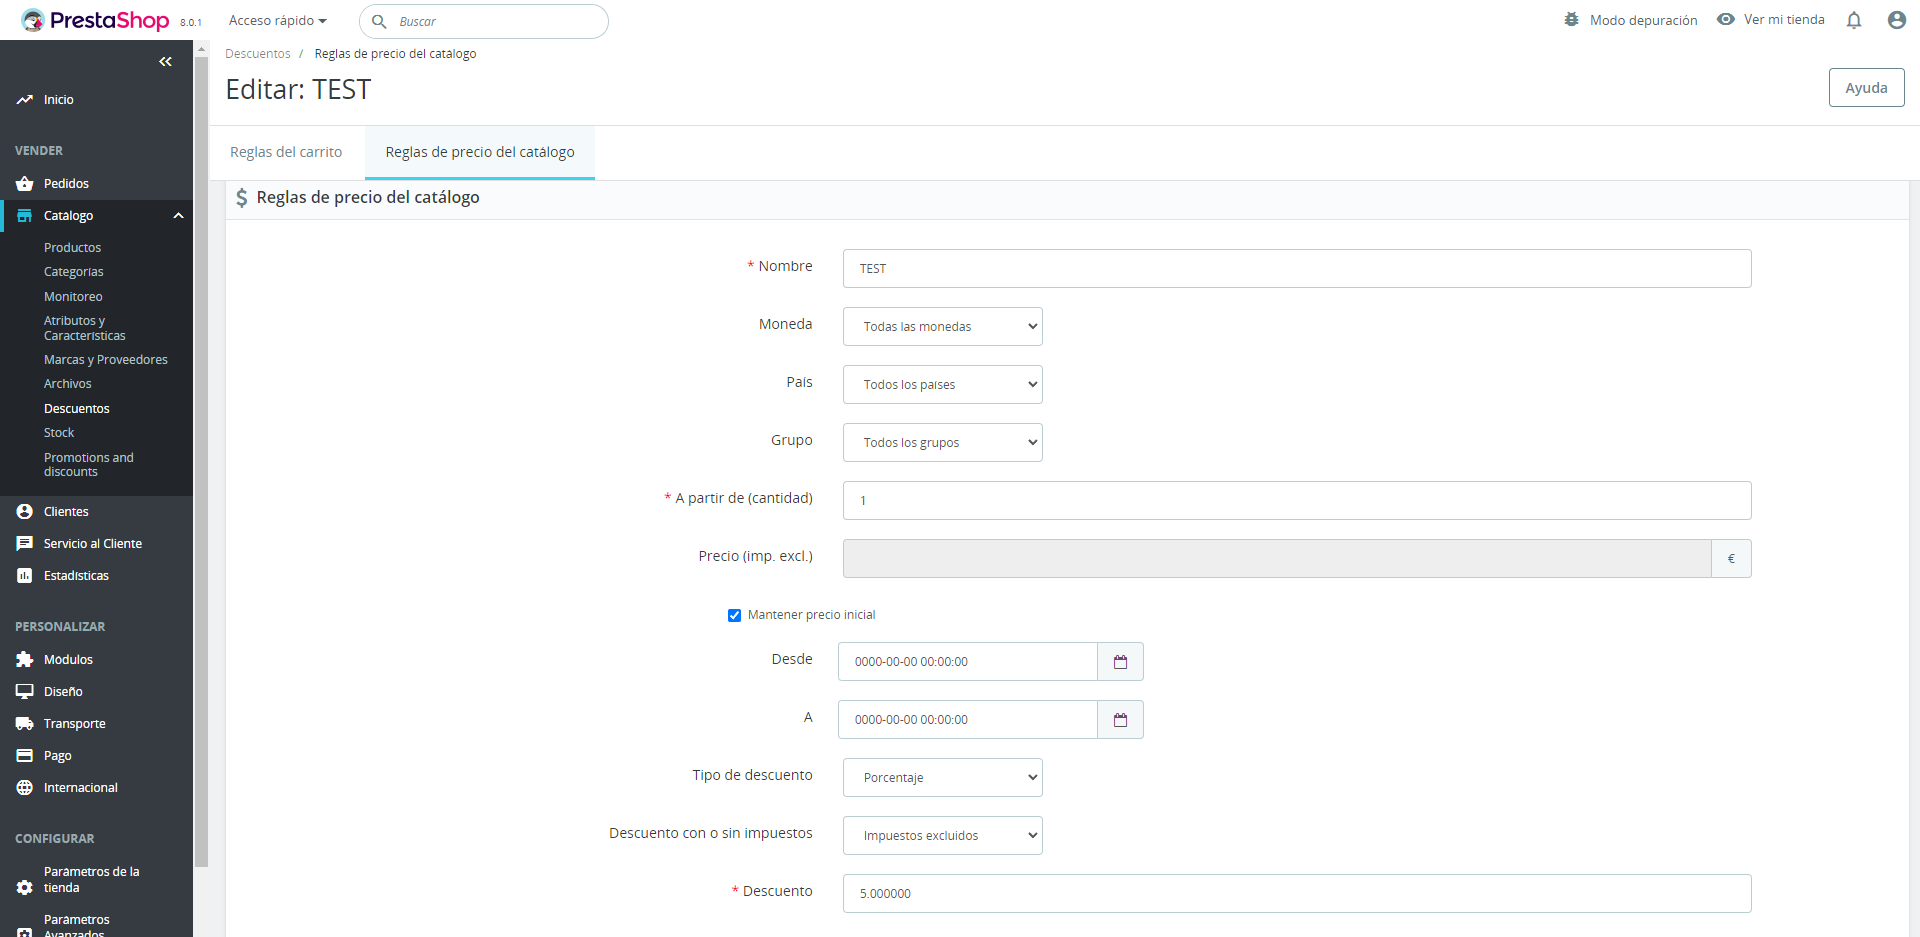Select Reglas de precio del catálogo tab
This screenshot has height=937, width=1920.
point(480,152)
